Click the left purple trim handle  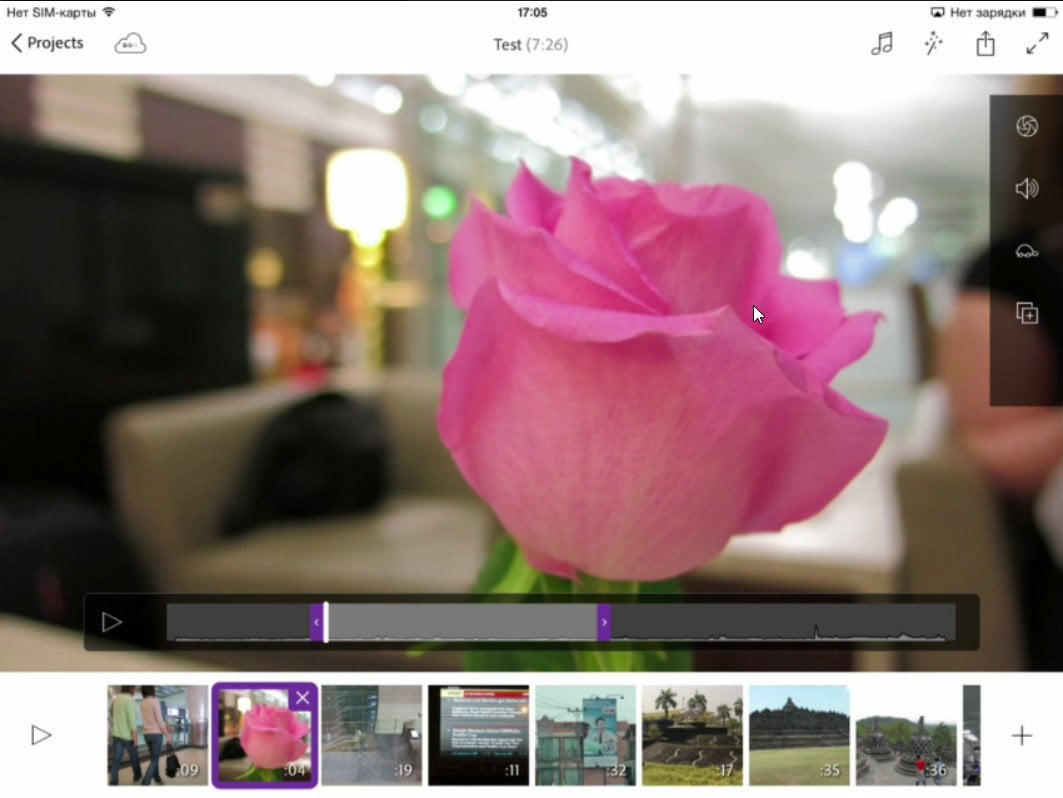point(316,622)
